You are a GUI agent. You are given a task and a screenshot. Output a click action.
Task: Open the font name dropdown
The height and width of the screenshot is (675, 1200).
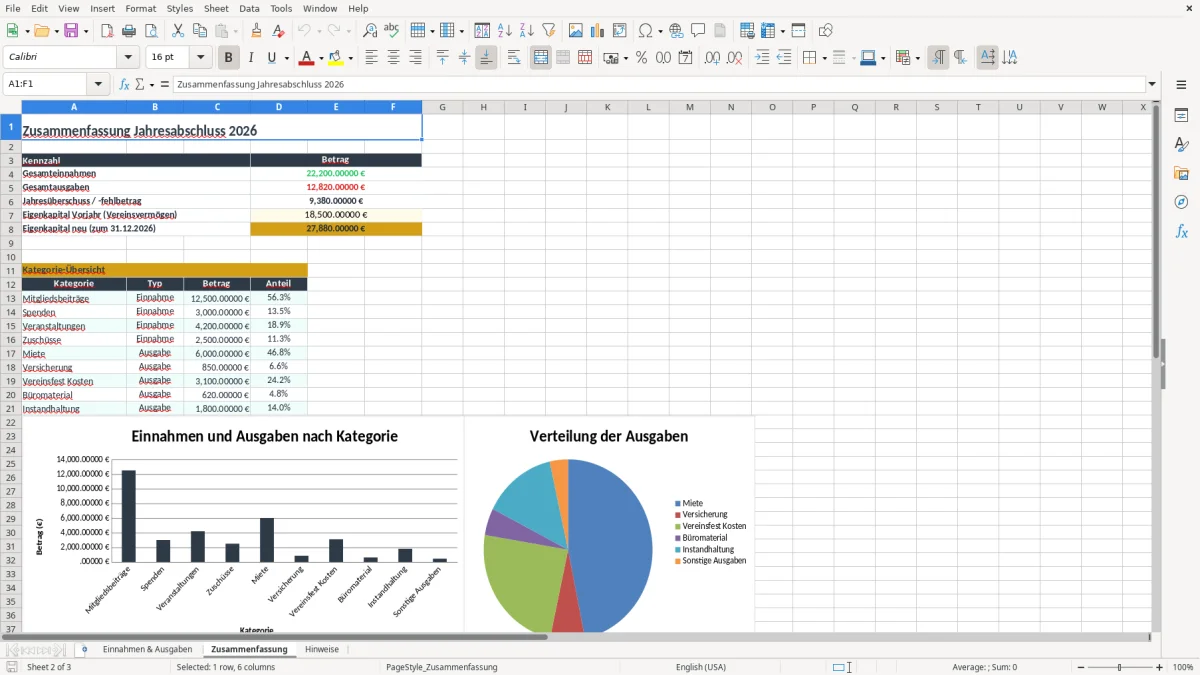coord(130,58)
